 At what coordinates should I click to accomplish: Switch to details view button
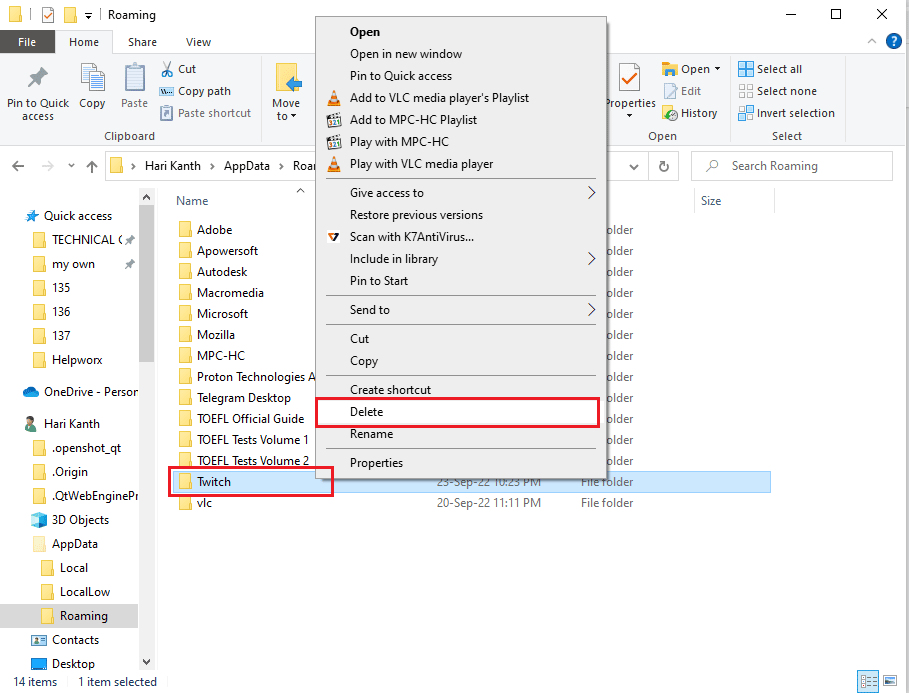[x=868, y=681]
